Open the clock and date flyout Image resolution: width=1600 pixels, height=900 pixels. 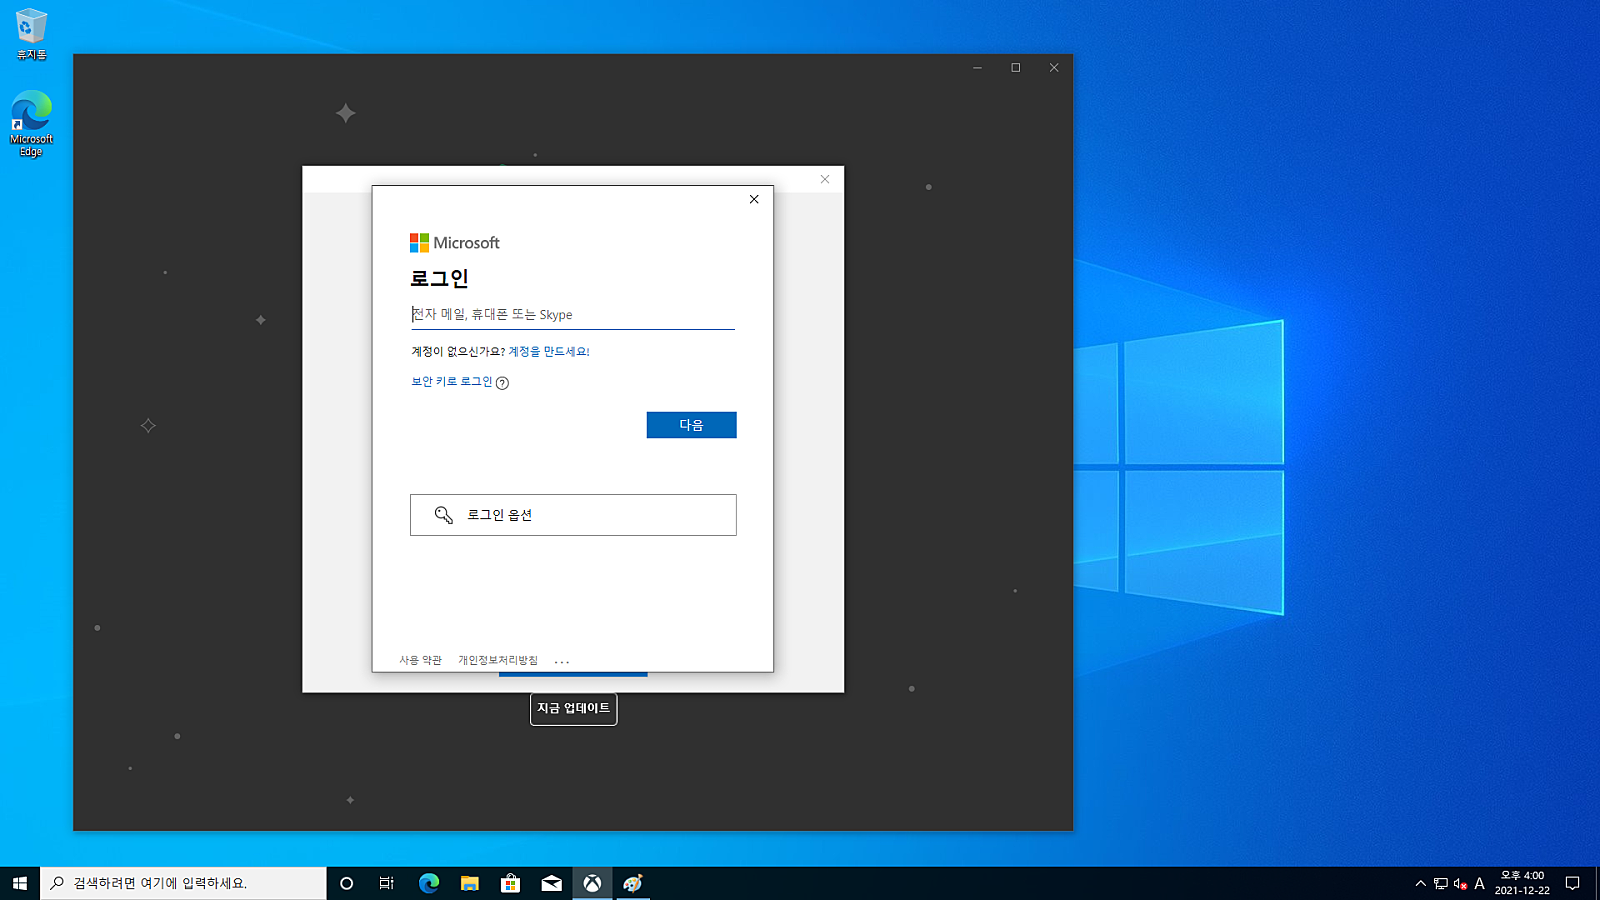[x=1522, y=883]
